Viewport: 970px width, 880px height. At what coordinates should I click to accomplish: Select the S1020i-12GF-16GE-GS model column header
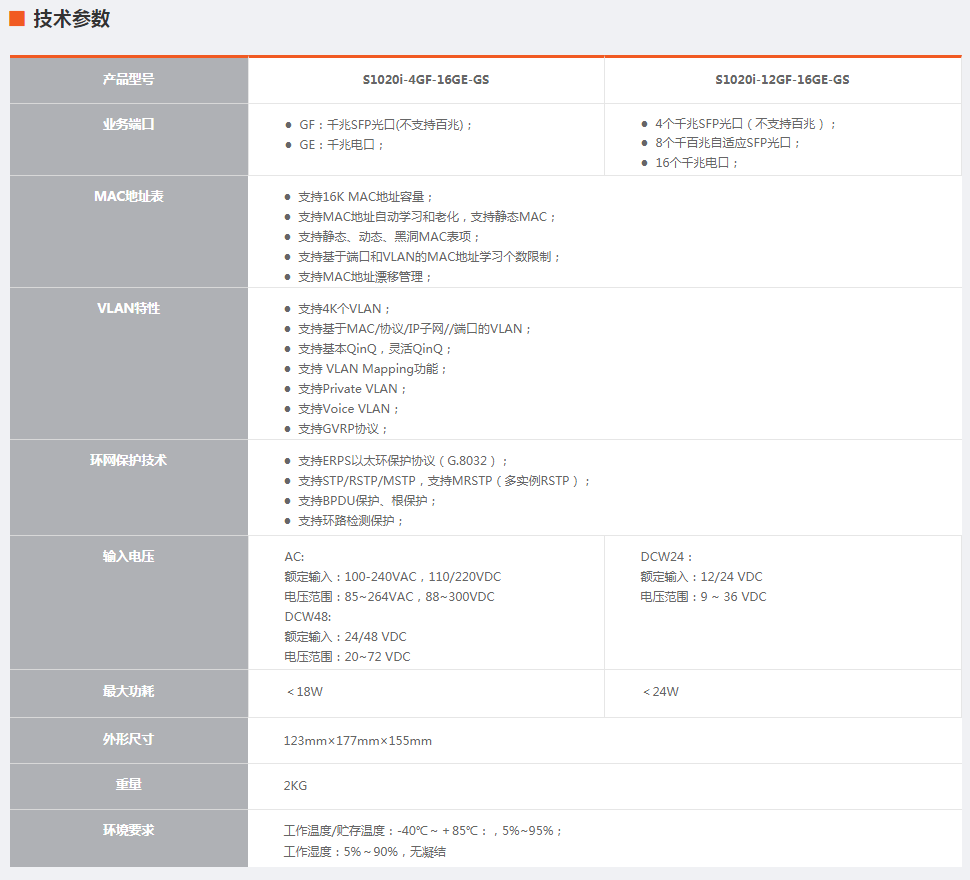[x=782, y=80]
